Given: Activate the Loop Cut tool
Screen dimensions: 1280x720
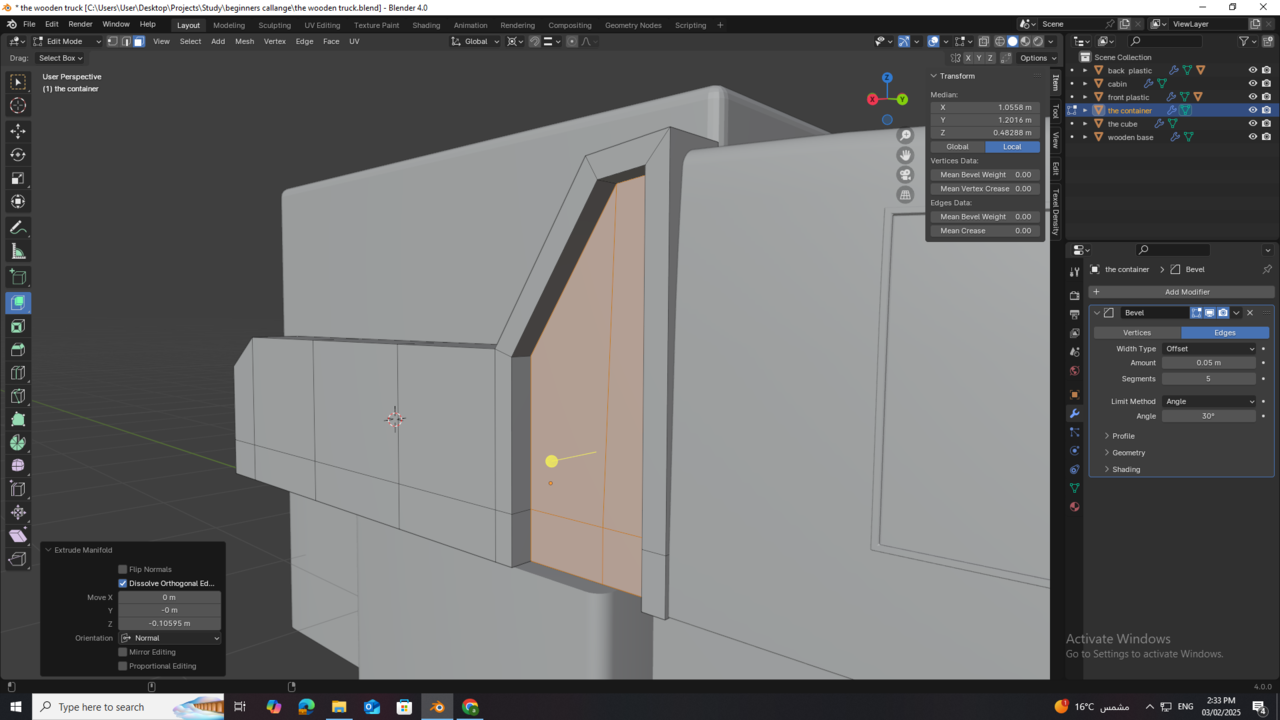Looking at the screenshot, I should pos(17,372).
